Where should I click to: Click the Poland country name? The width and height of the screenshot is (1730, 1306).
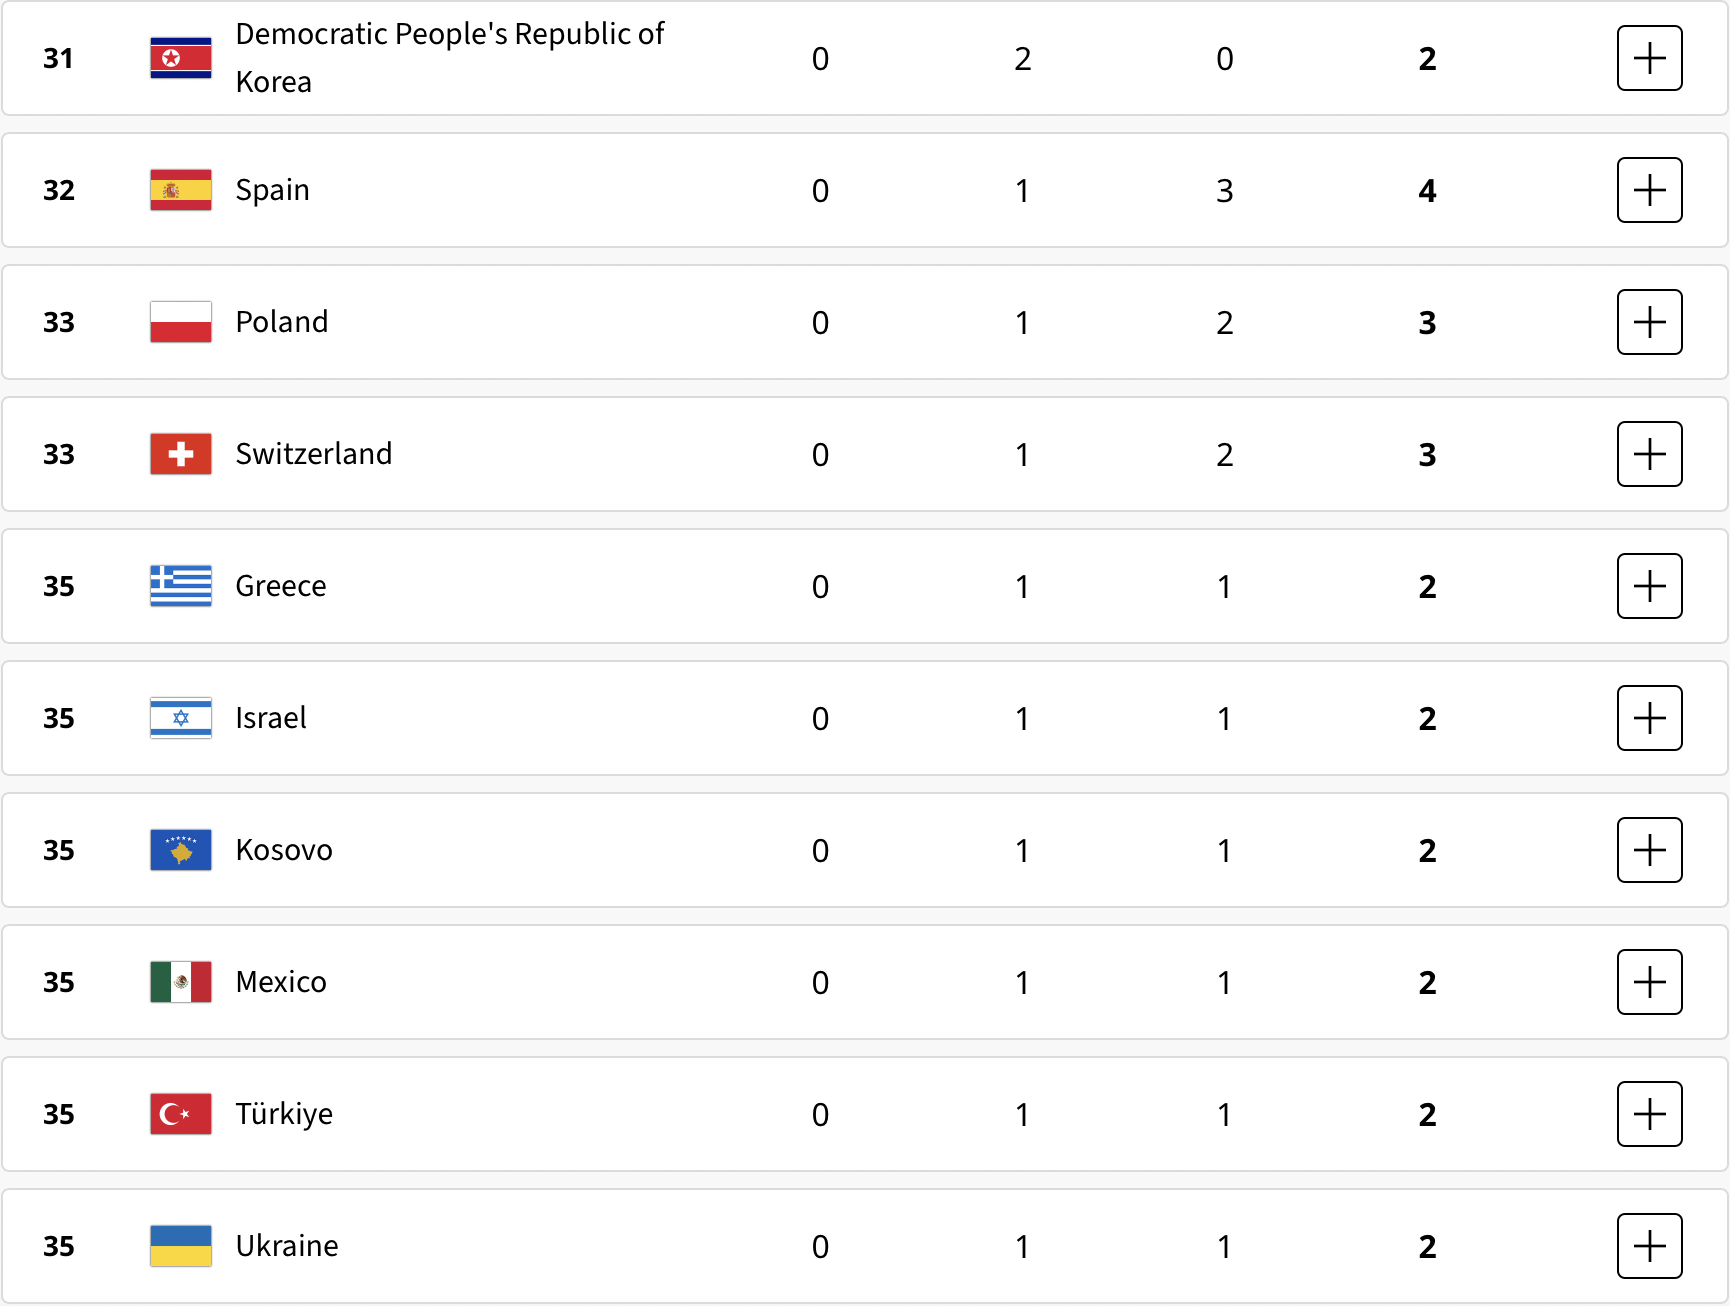282,322
